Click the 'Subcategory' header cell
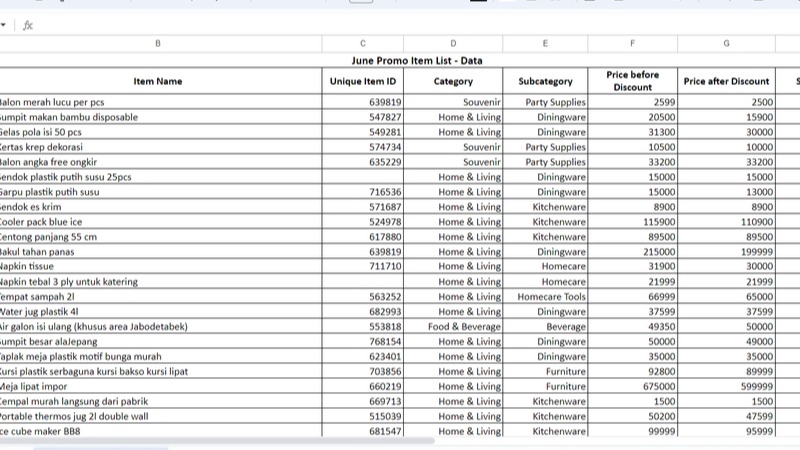 click(545, 81)
